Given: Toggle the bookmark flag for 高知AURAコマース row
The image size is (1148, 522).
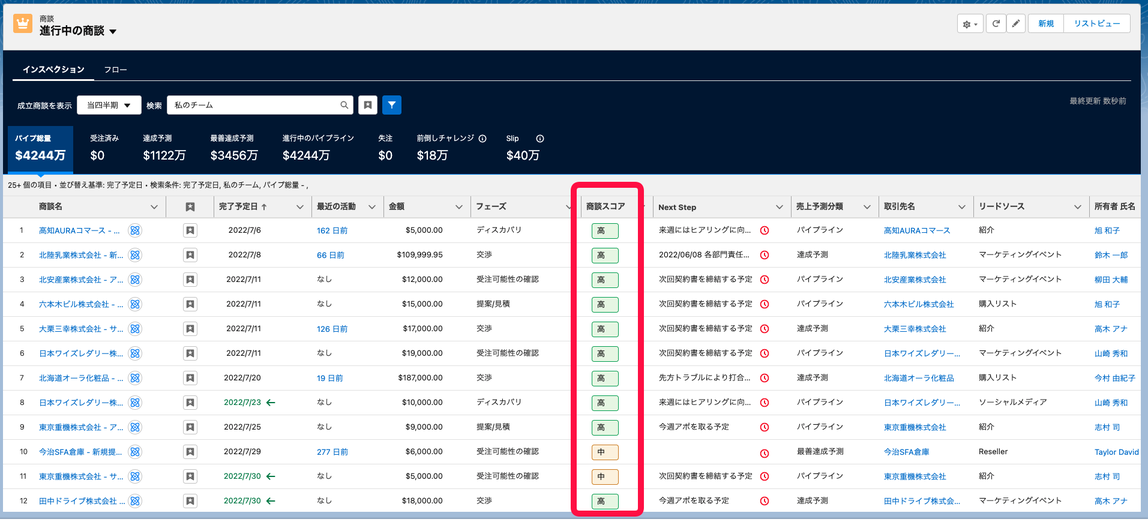Looking at the screenshot, I should [190, 231].
